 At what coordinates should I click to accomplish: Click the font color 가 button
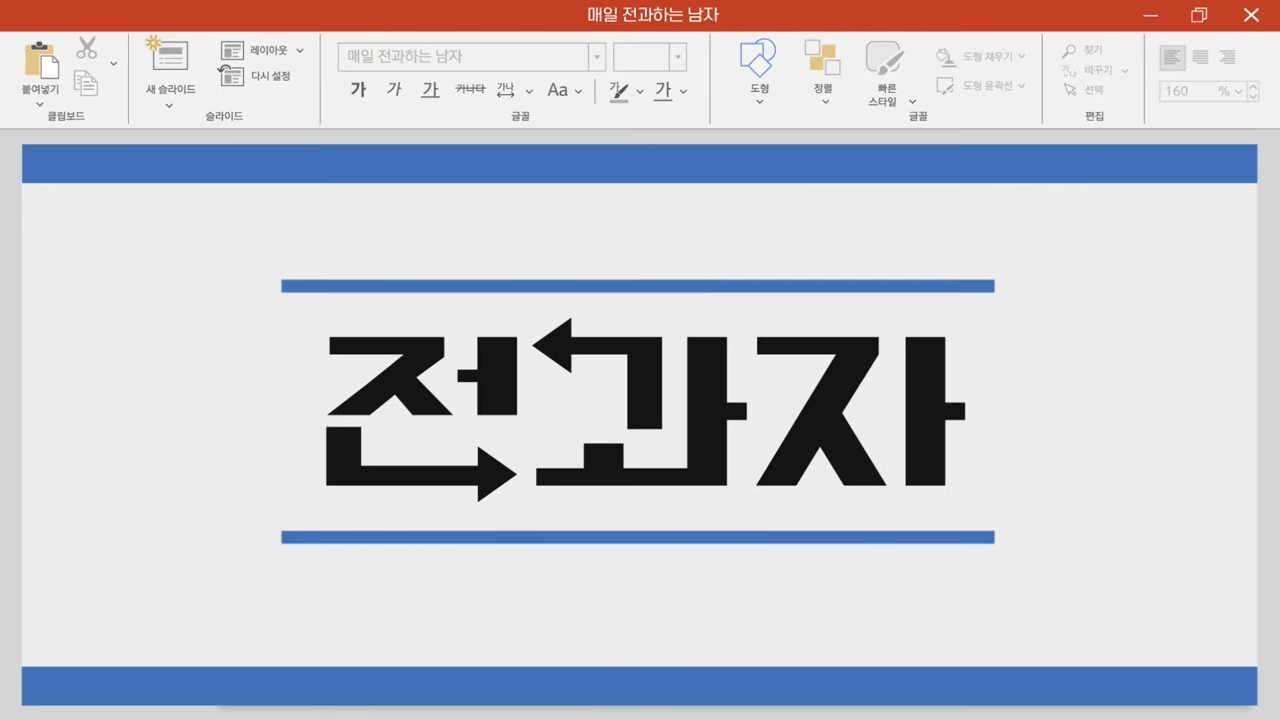tap(663, 91)
